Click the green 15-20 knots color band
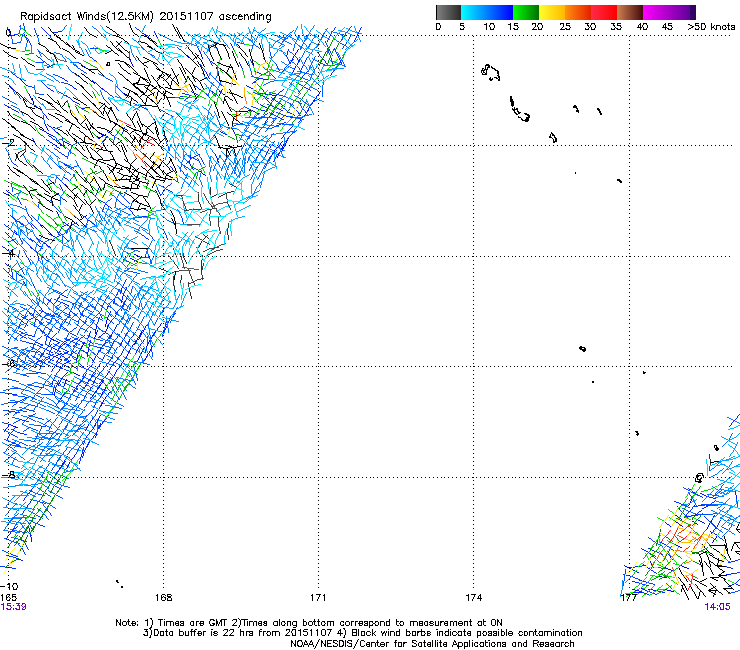 click(x=526, y=12)
